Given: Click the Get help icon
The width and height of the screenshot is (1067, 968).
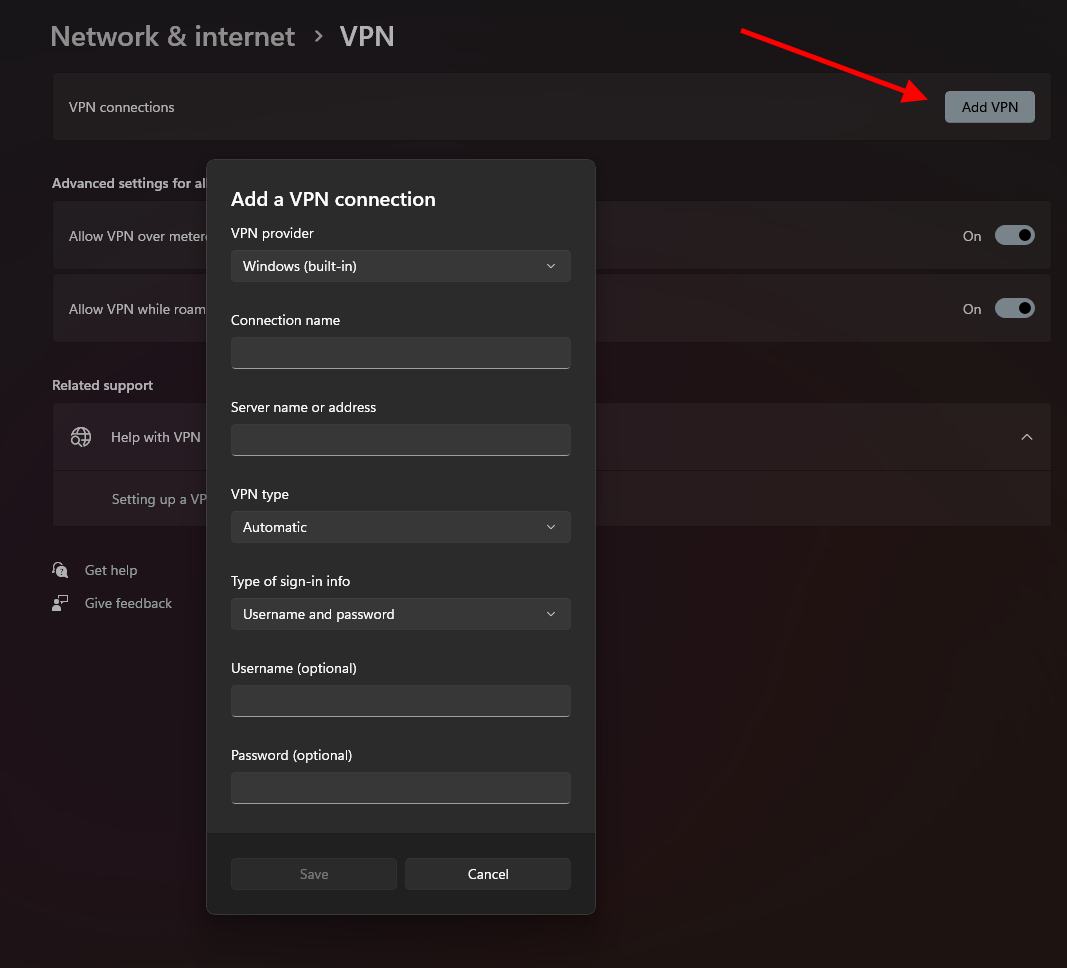Looking at the screenshot, I should tap(61, 570).
